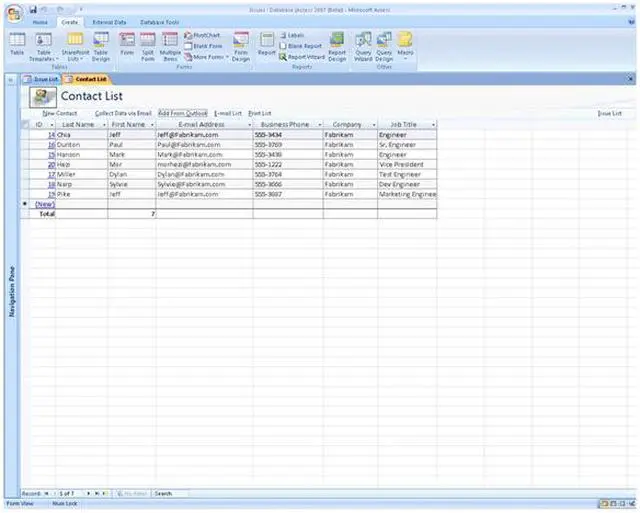The height and width of the screenshot is (513, 640).
Task: Open Last Name column filter dropdown
Action: point(103,125)
